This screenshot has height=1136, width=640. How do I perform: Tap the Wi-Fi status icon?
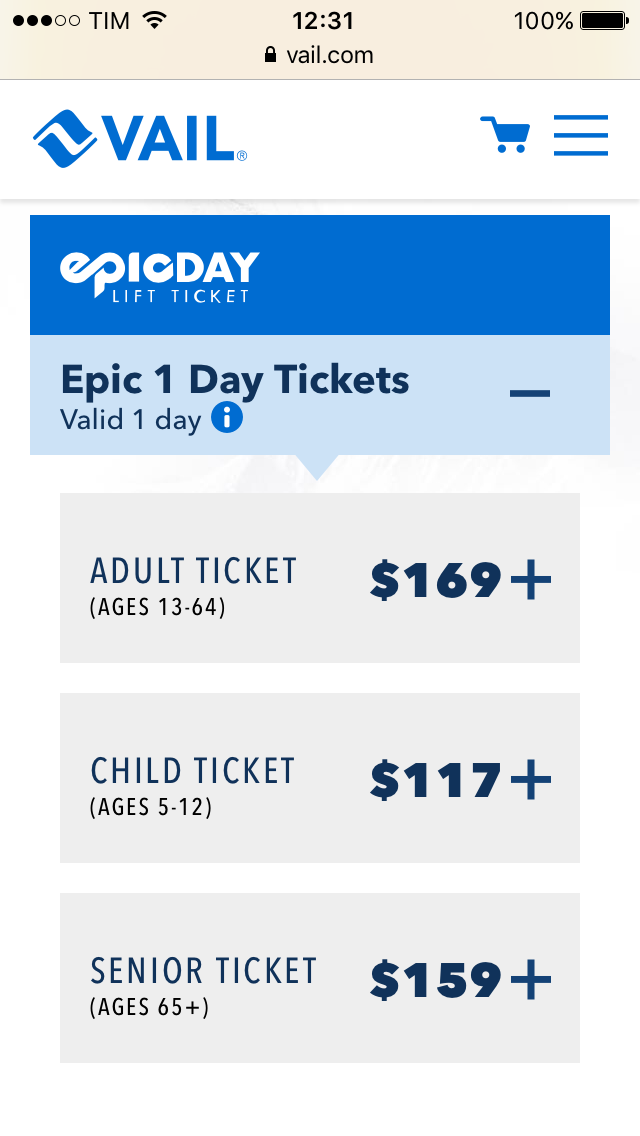tap(154, 20)
